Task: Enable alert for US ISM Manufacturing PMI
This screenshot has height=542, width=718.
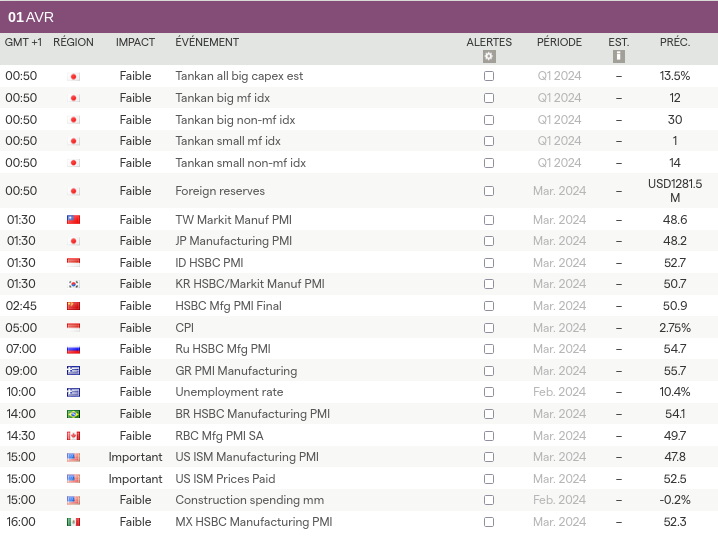Action: tap(489, 457)
